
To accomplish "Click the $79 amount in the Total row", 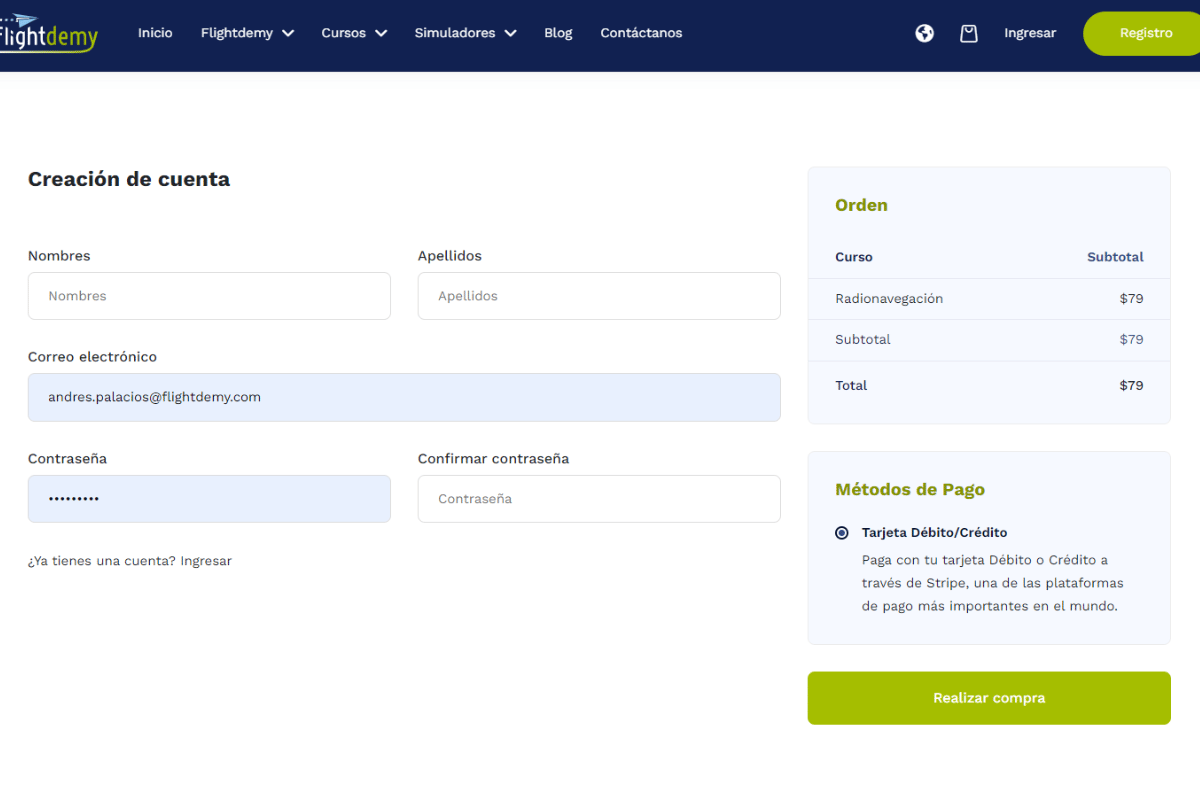I will pyautogui.click(x=1131, y=386).
